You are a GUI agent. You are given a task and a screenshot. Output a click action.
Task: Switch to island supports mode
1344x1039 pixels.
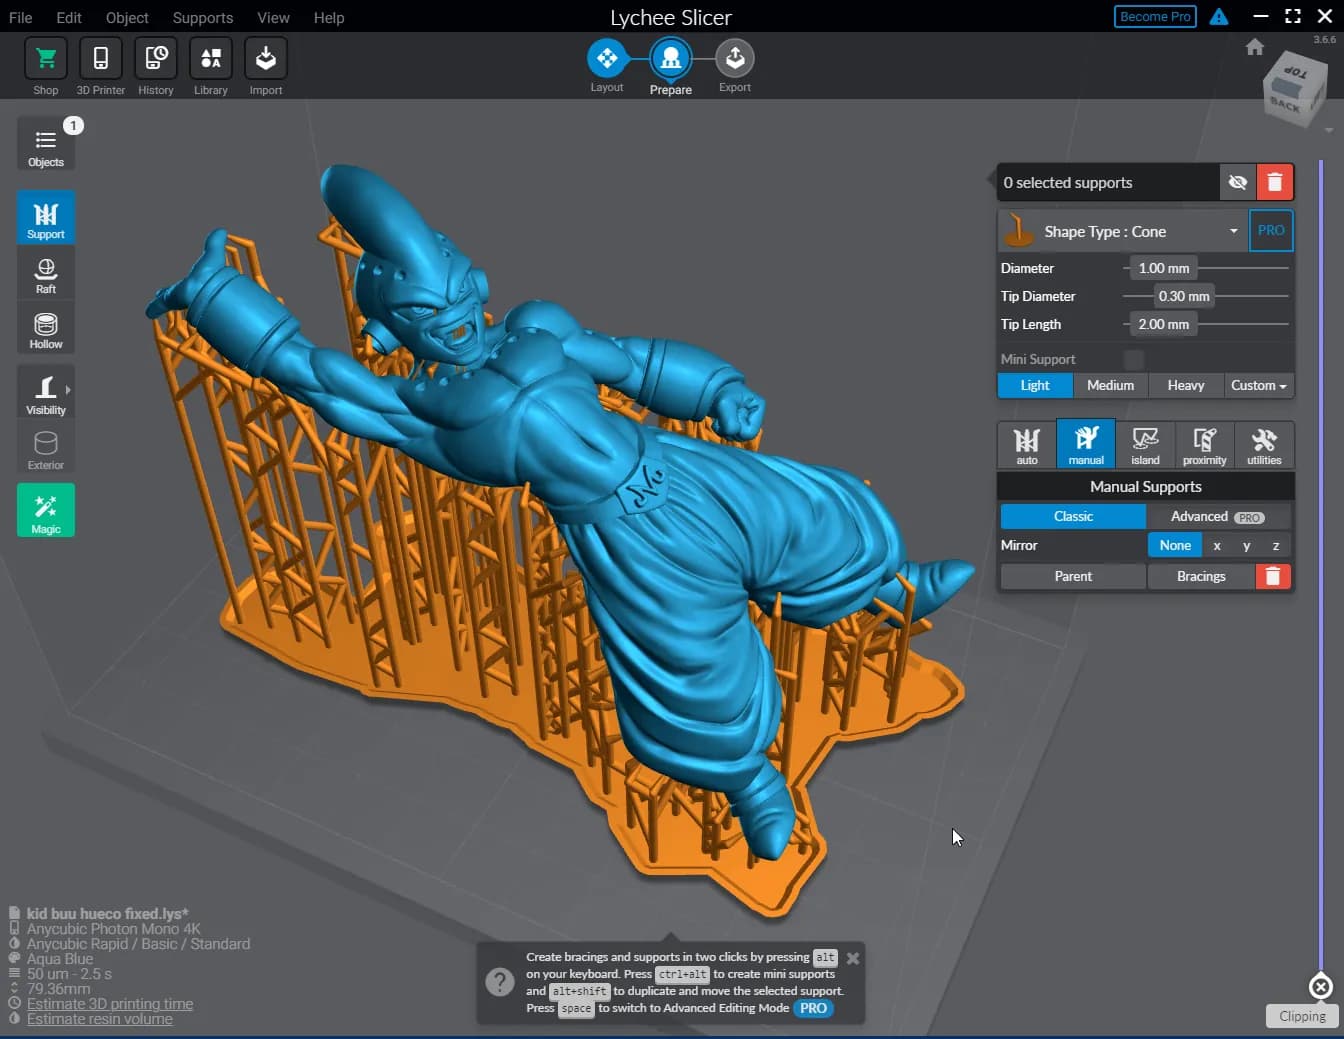(1145, 445)
